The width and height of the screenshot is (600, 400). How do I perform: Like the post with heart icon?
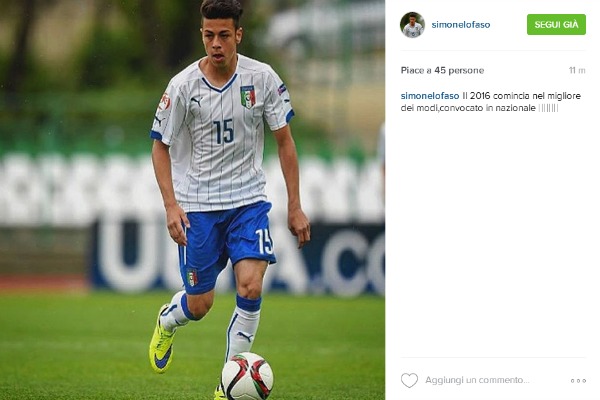409,380
